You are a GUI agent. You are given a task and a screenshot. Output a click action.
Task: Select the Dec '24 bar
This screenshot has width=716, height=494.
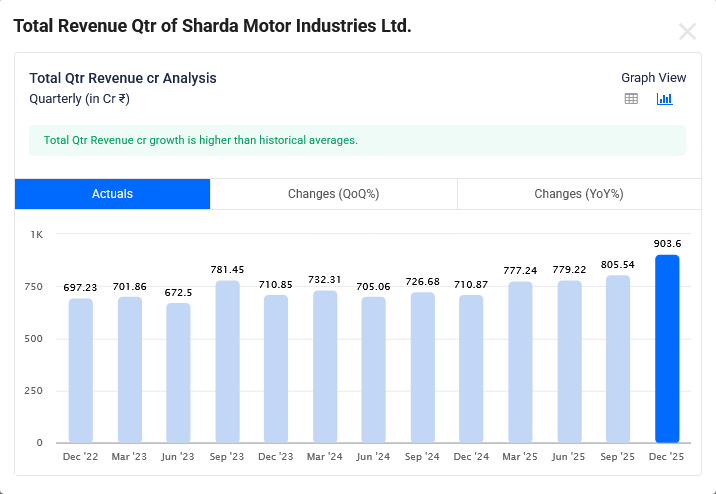[x=471, y=369]
